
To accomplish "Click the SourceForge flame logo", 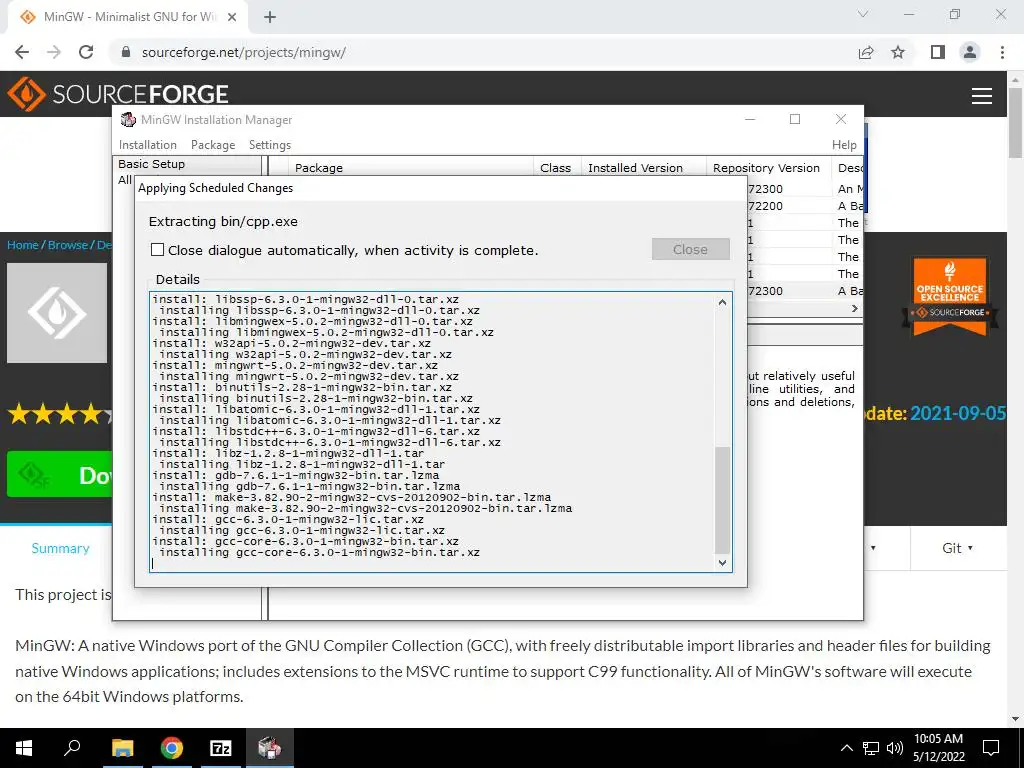I will pyautogui.click(x=26, y=94).
